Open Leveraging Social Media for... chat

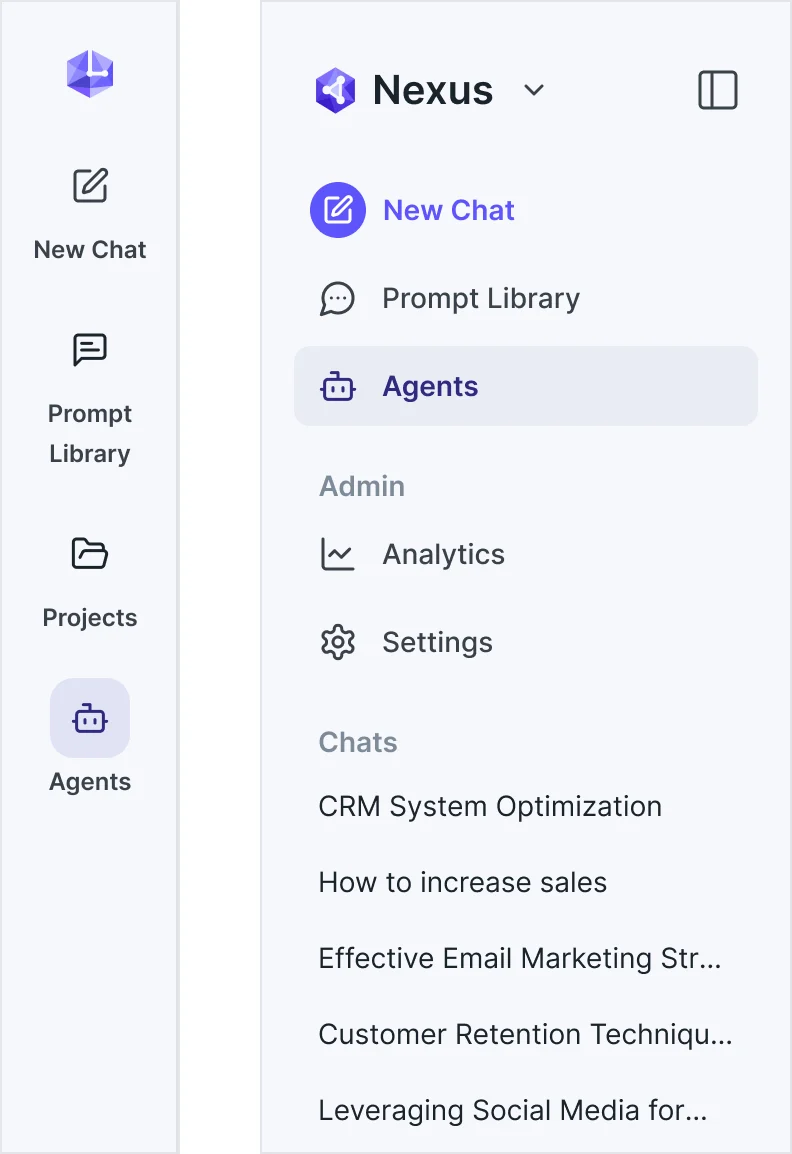point(513,1111)
